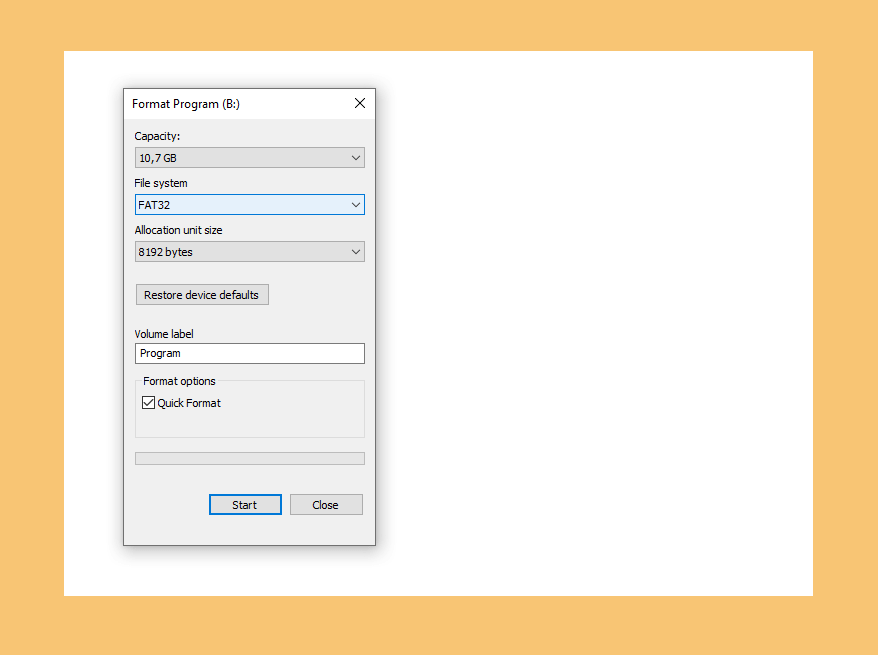Click the Close button in dialog
Viewport: 878px width, 655px height.
[x=326, y=504]
